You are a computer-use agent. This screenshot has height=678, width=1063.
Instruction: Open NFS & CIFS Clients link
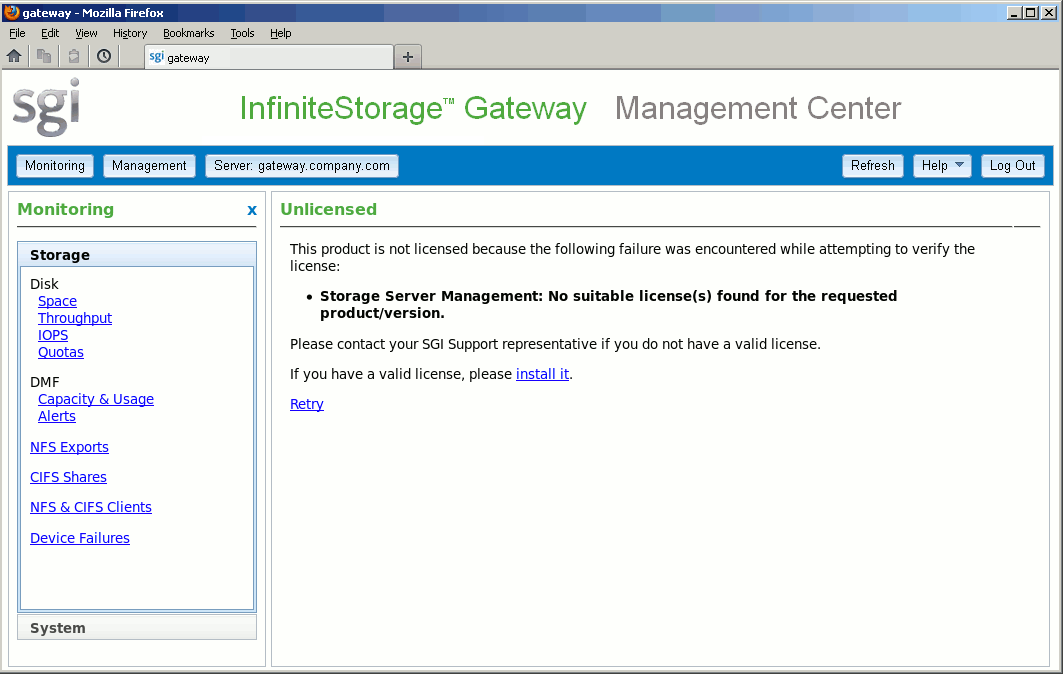click(91, 507)
